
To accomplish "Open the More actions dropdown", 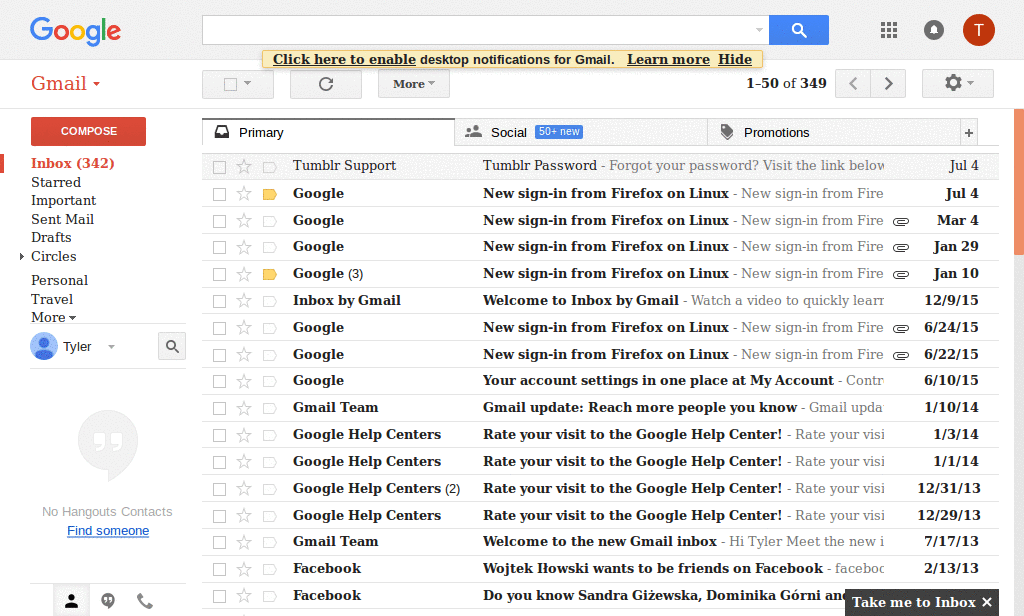I will coord(413,83).
